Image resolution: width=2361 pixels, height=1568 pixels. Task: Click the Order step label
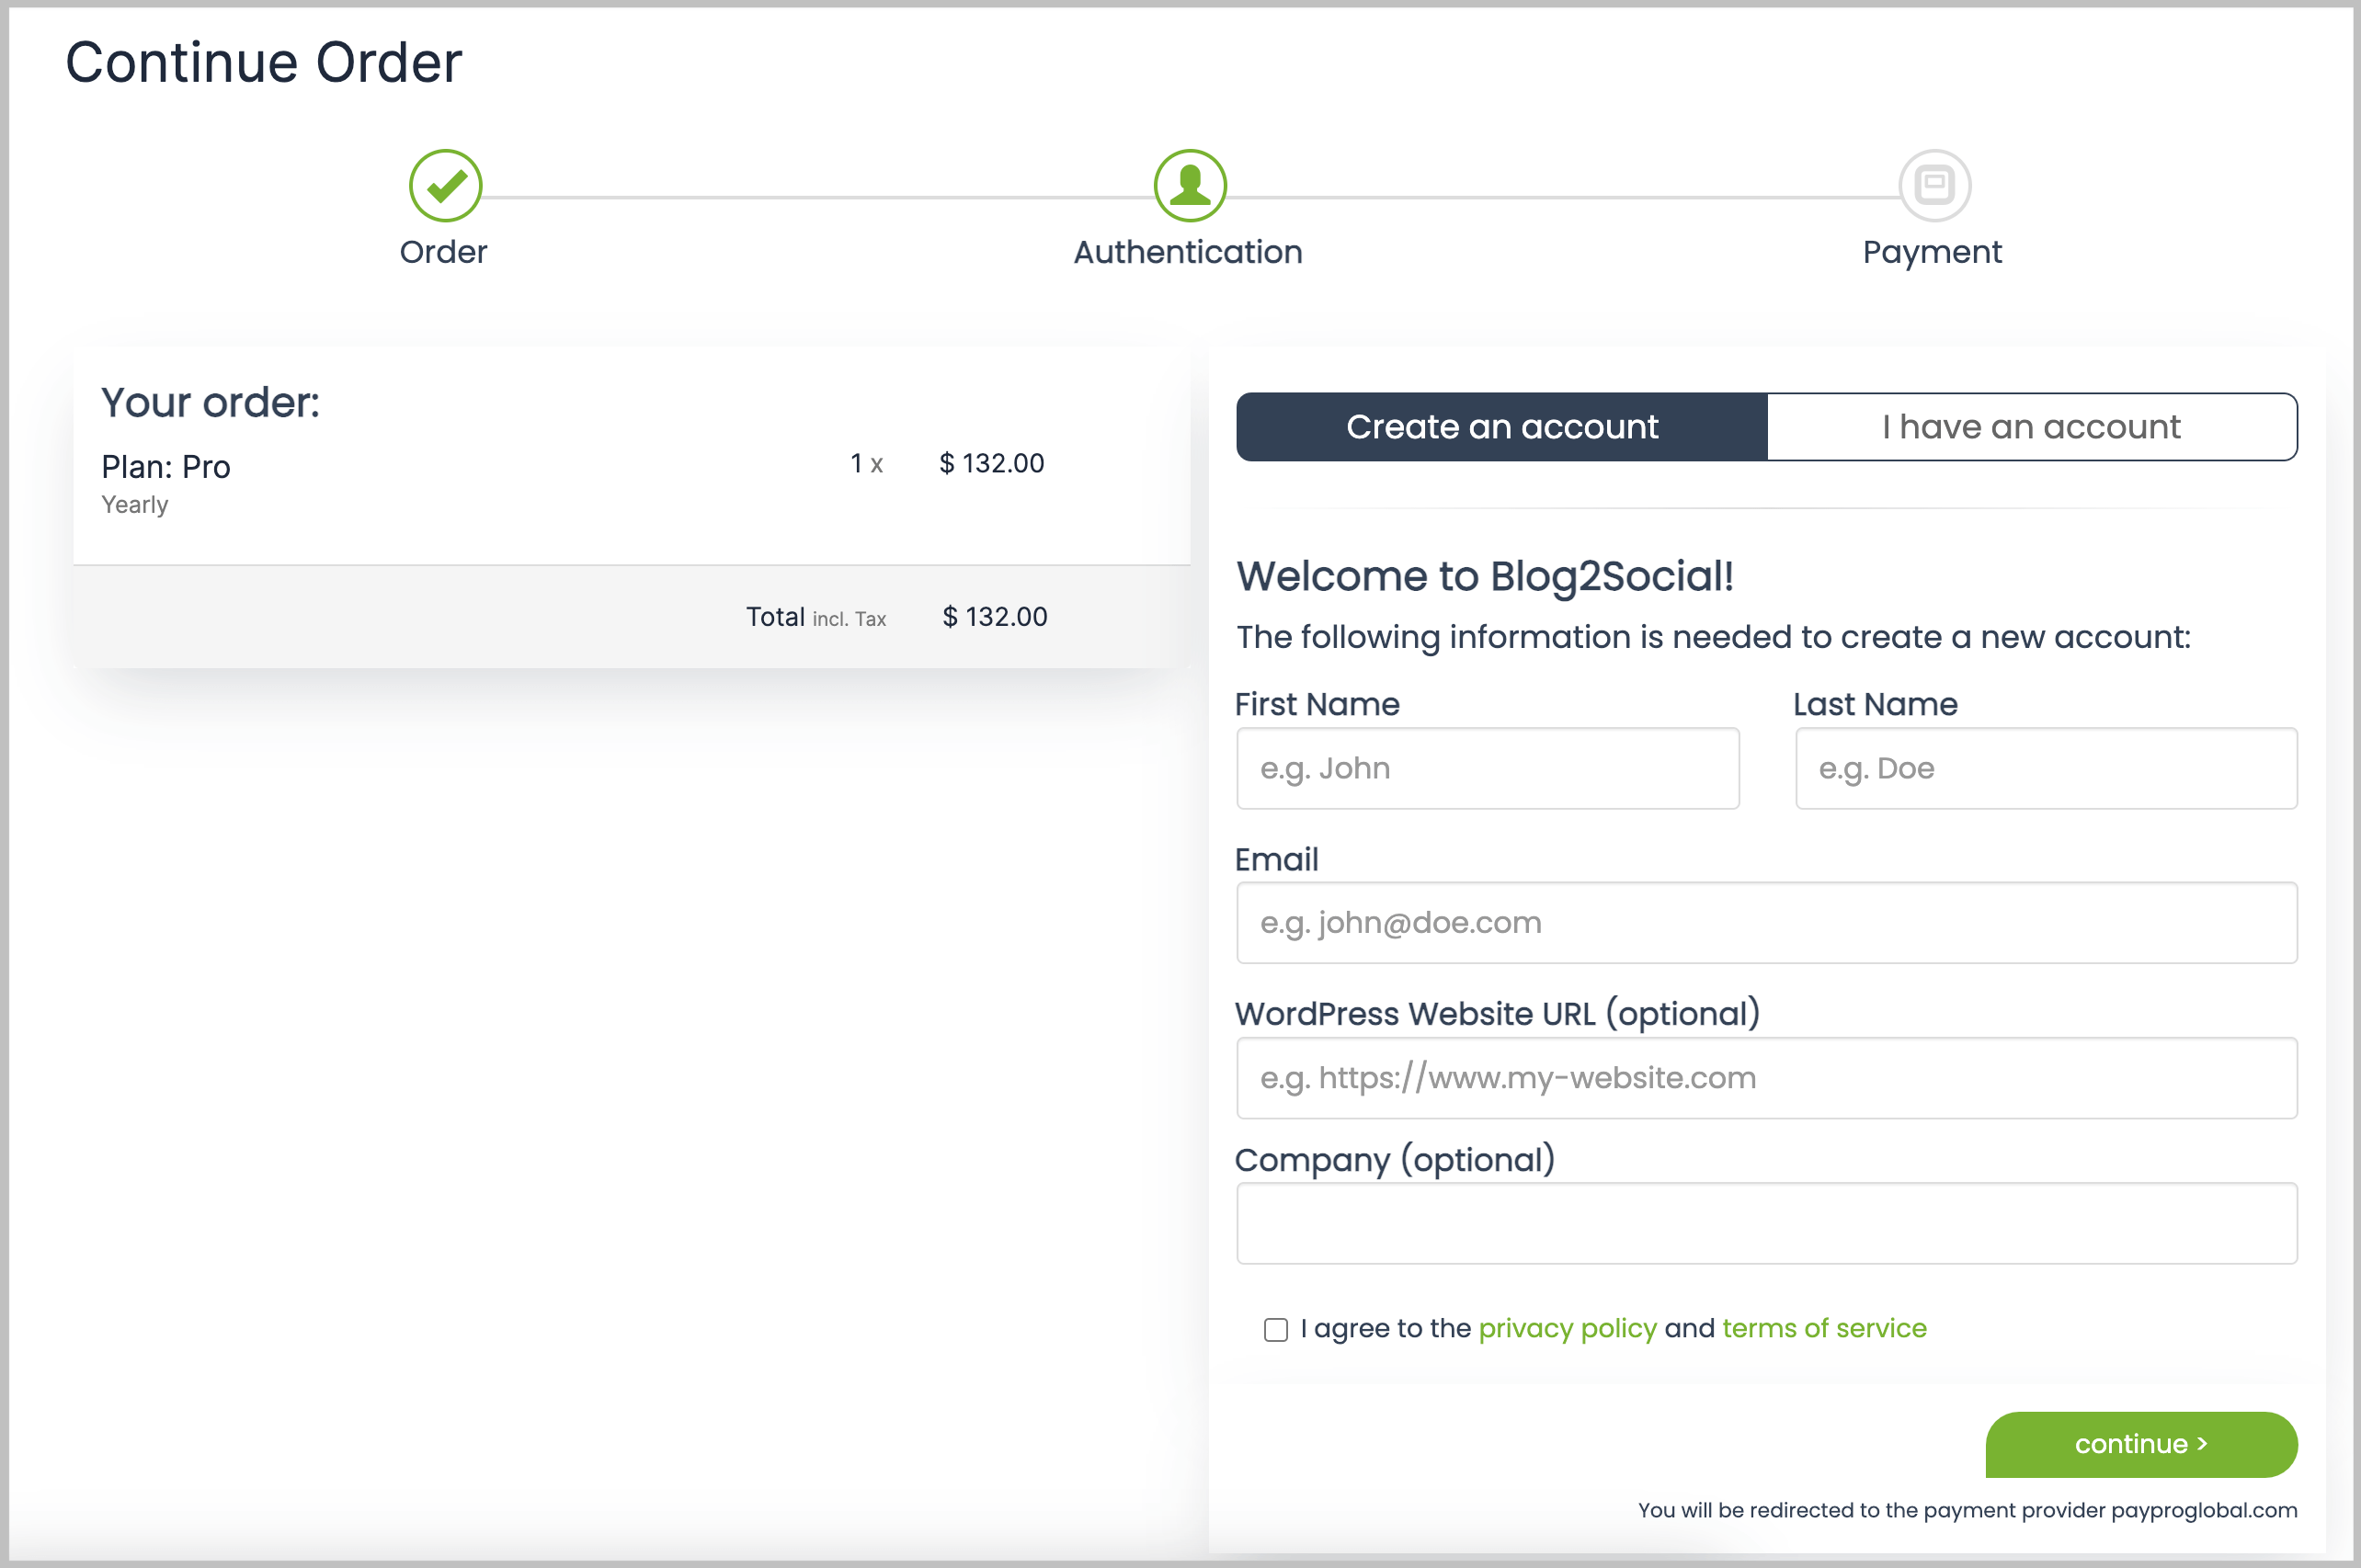click(443, 252)
